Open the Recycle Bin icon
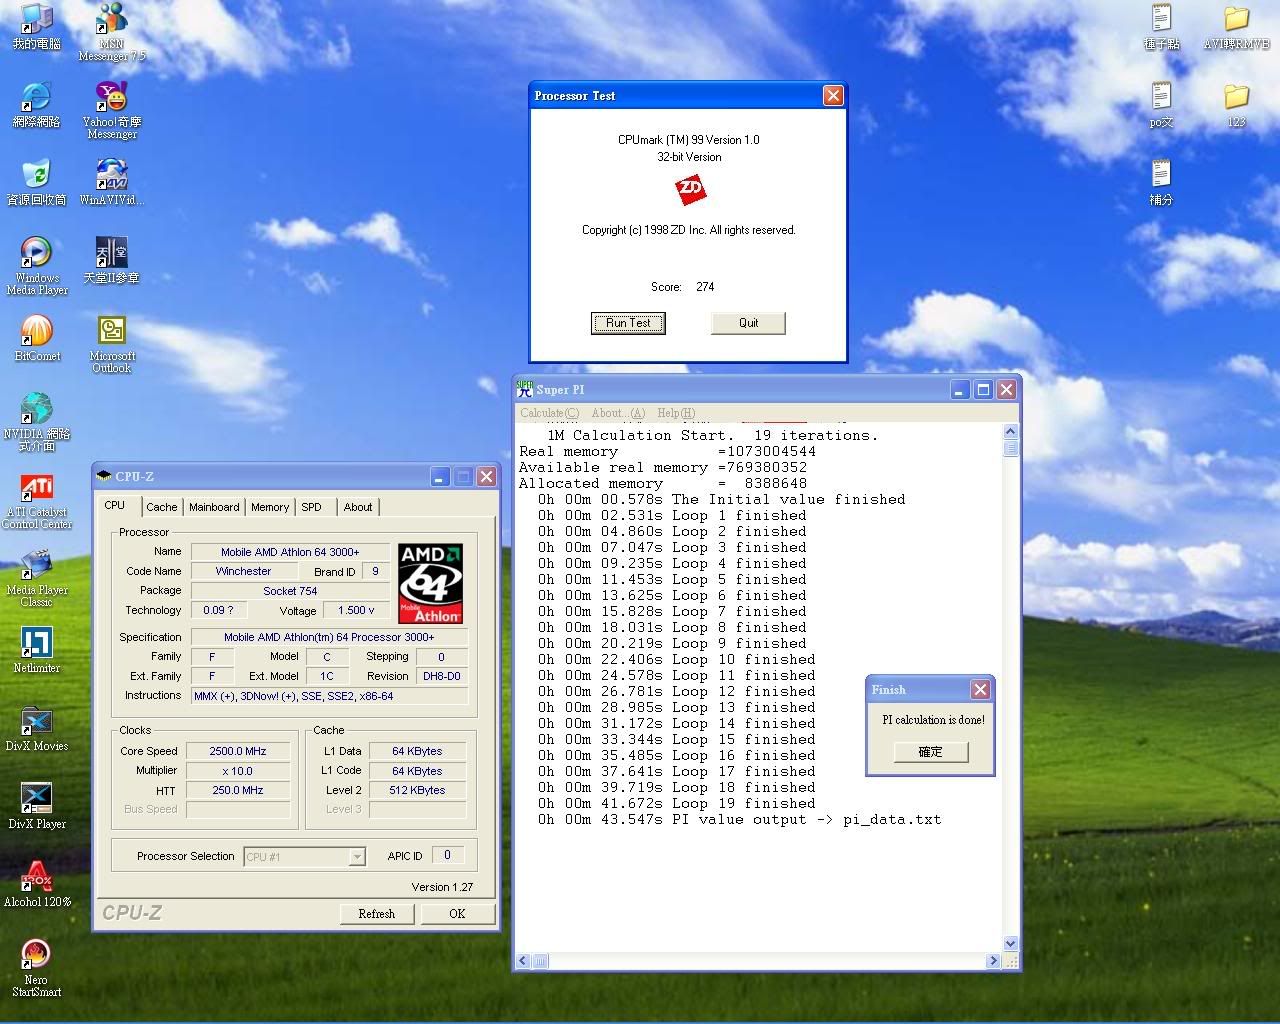1280x1024 pixels. pos(36,182)
